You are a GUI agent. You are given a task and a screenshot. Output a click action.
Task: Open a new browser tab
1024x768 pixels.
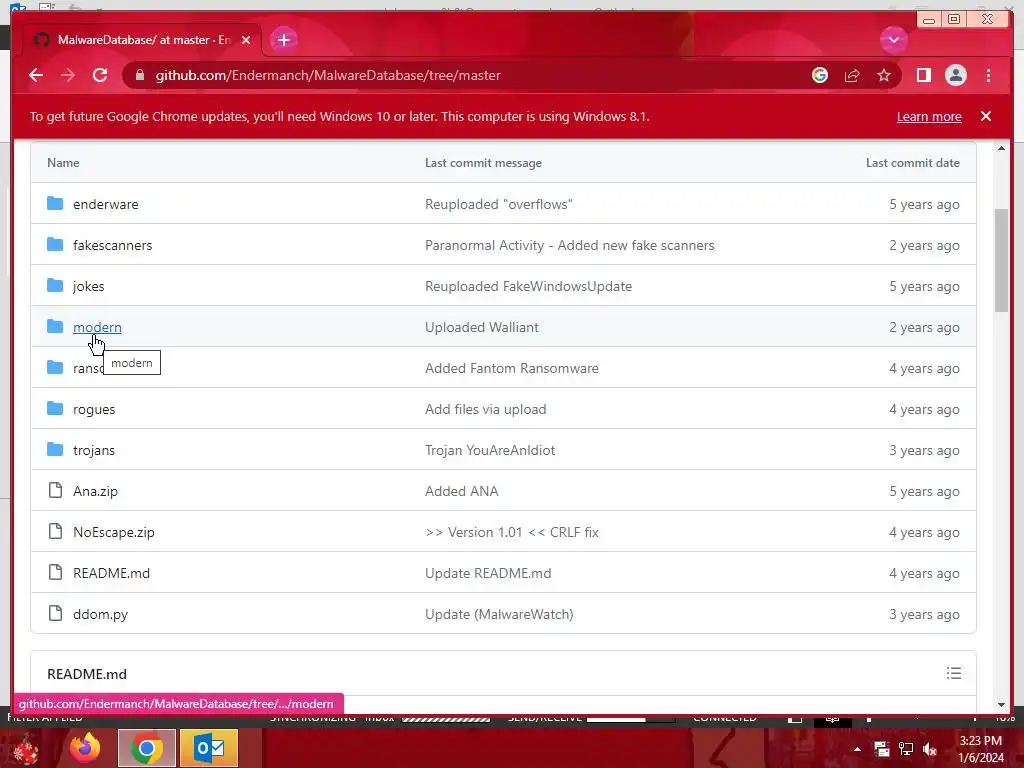point(283,40)
